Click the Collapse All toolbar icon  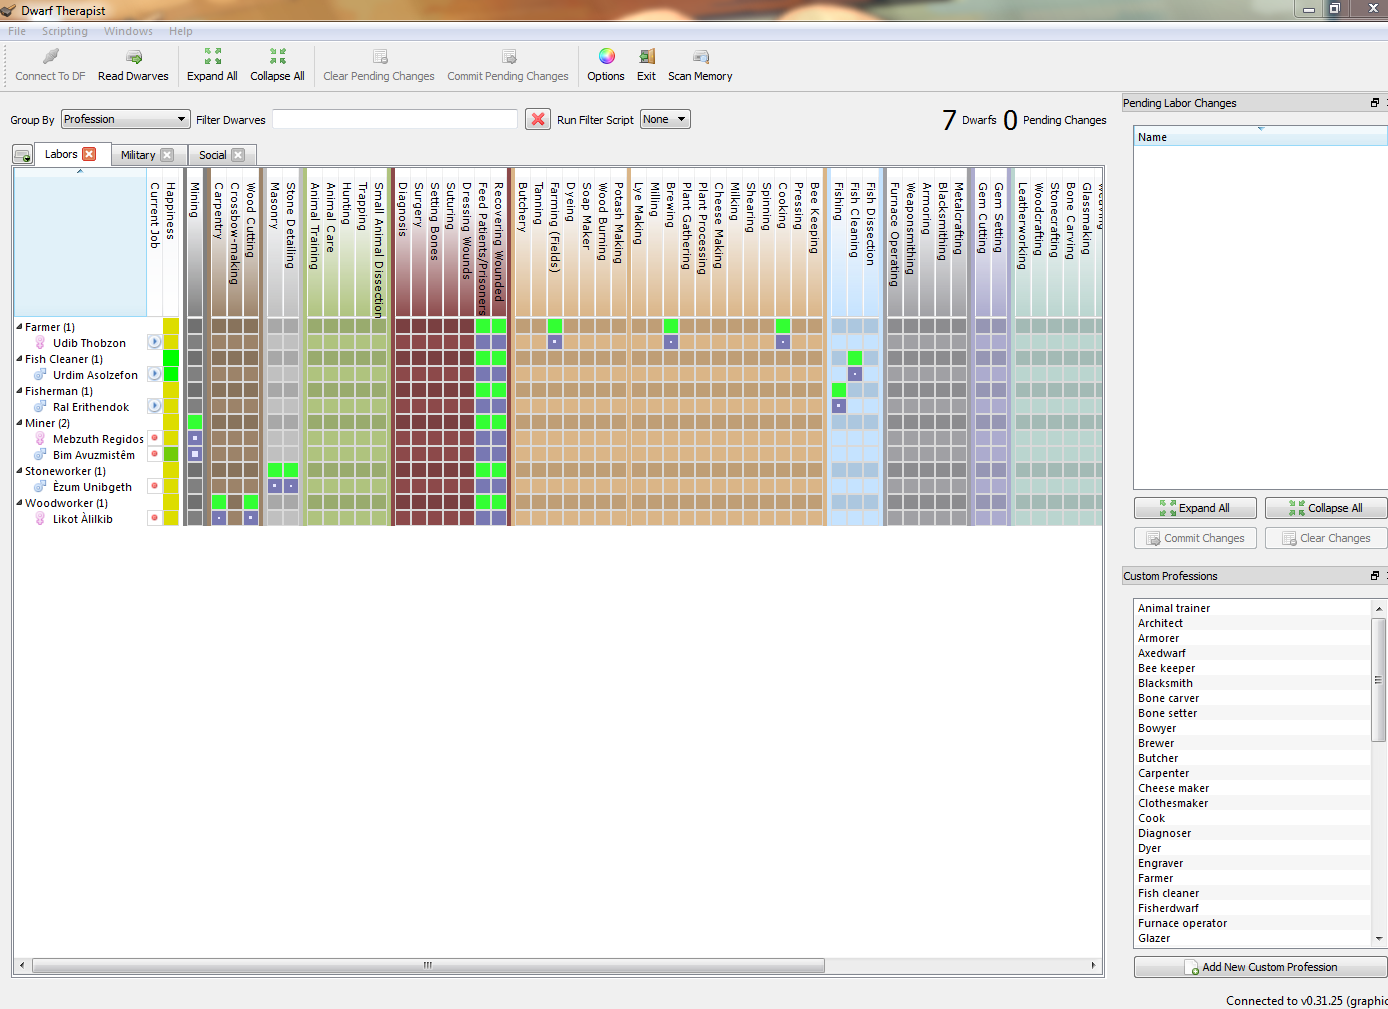[277, 64]
